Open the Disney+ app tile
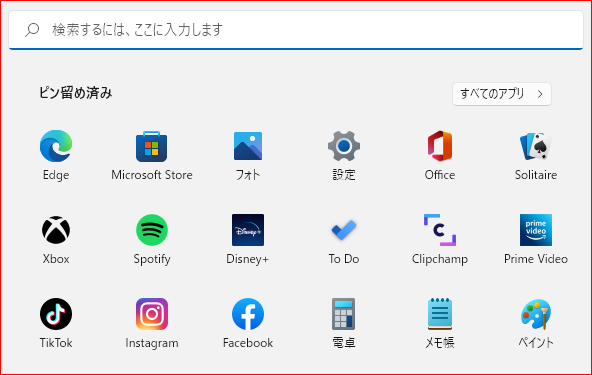This screenshot has height=375, width=592. click(x=248, y=230)
